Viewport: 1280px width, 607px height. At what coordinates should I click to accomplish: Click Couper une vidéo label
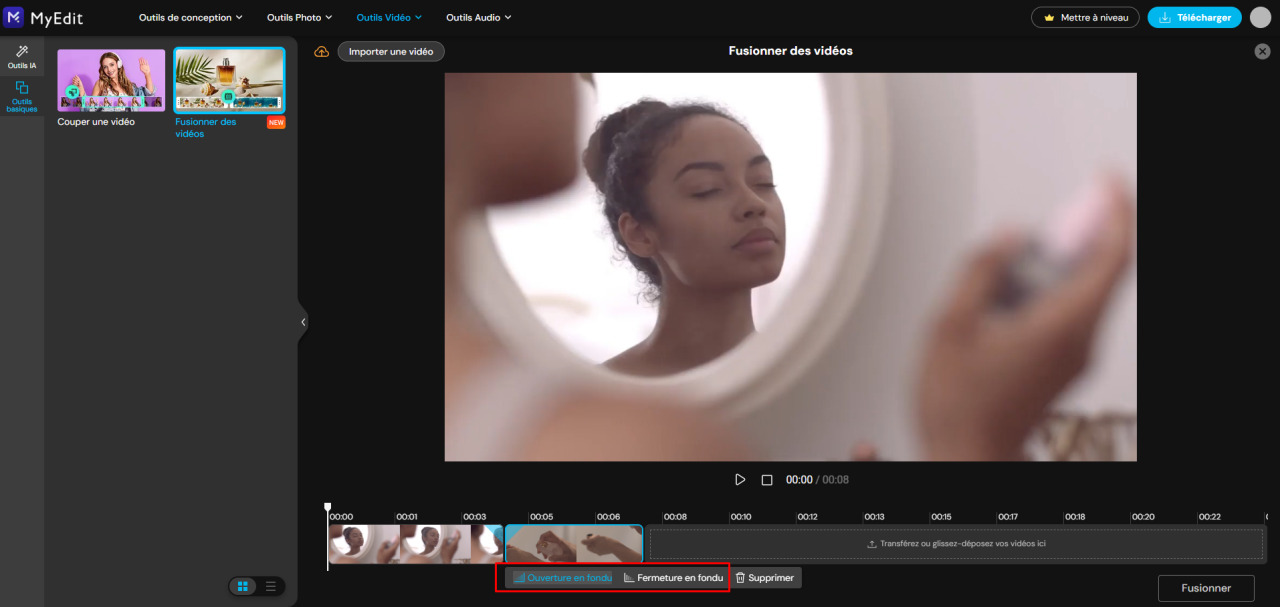pyautogui.click(x=96, y=122)
